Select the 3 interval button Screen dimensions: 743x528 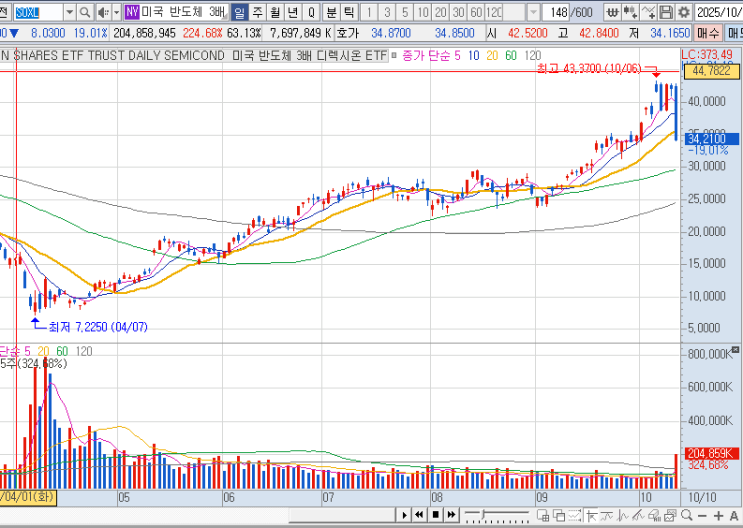(x=387, y=12)
